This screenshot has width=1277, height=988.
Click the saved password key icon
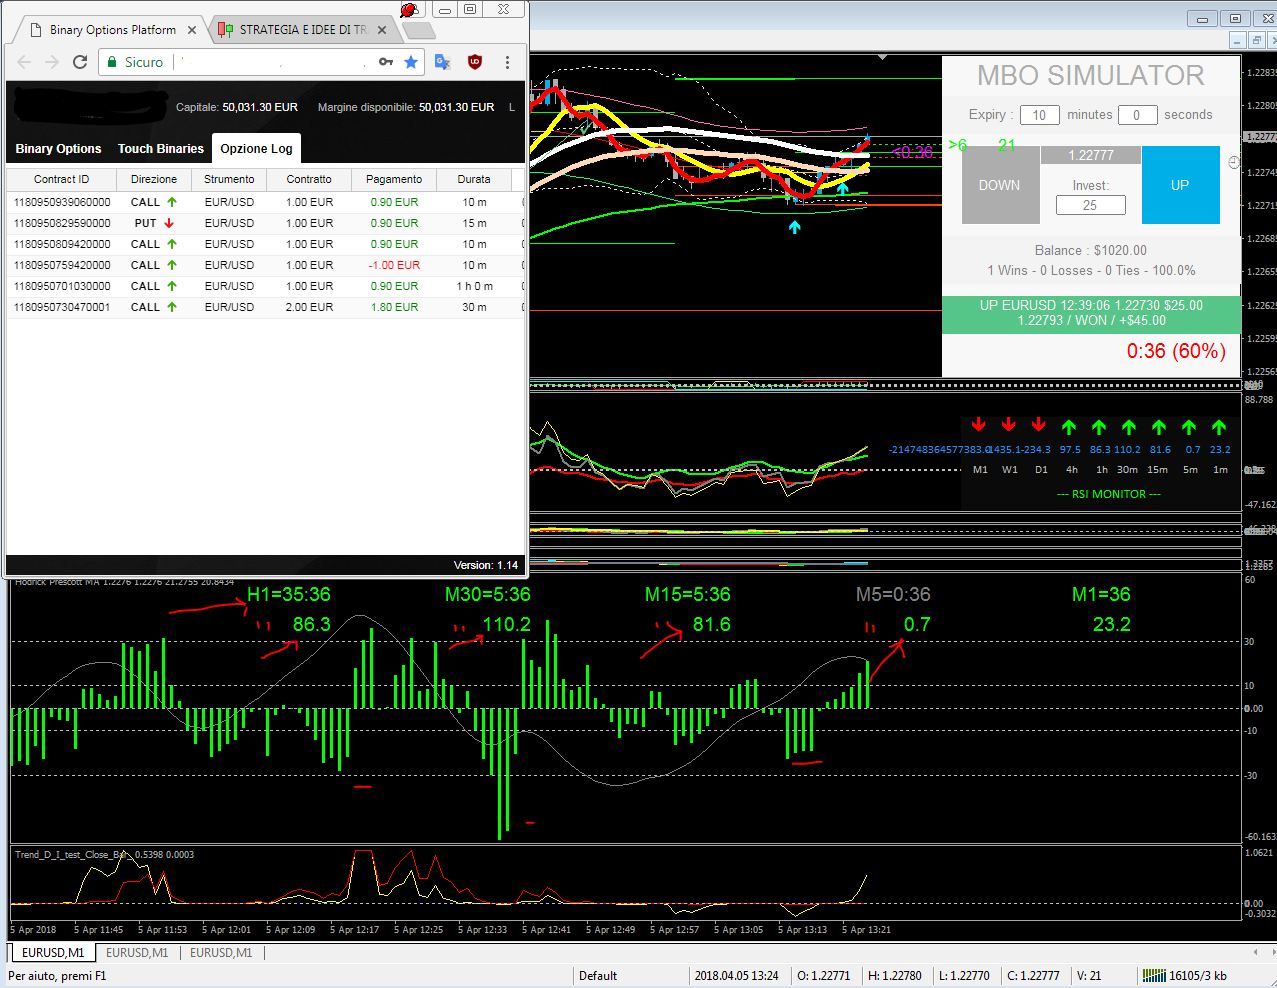[386, 62]
